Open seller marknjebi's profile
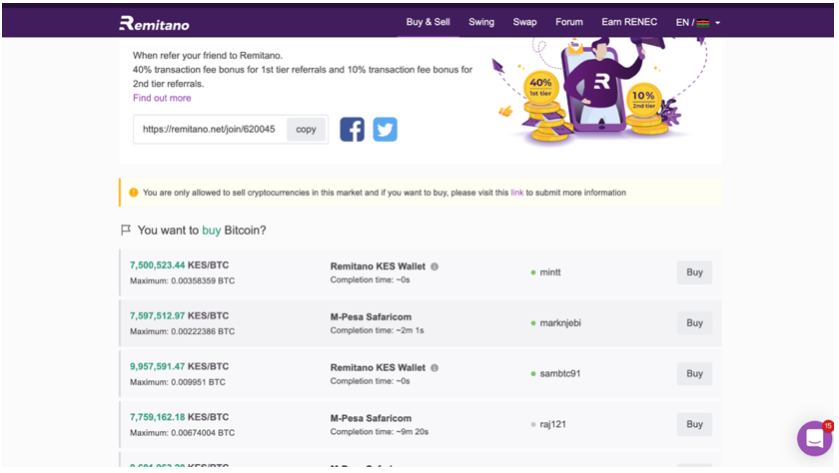The height and width of the screenshot is (473, 839). pos(560,323)
